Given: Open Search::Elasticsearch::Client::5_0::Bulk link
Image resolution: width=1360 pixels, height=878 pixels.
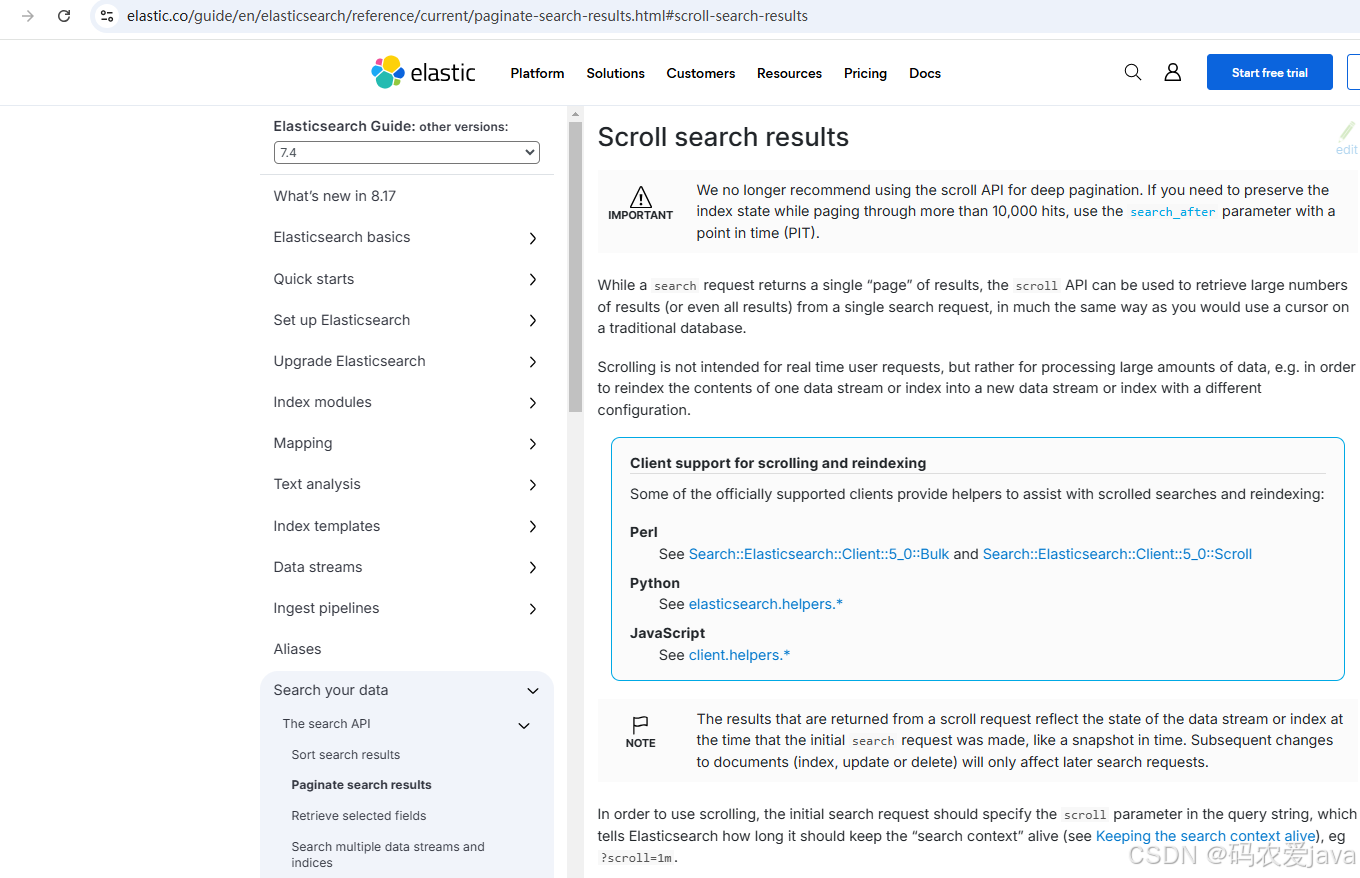Looking at the screenshot, I should (x=819, y=554).
